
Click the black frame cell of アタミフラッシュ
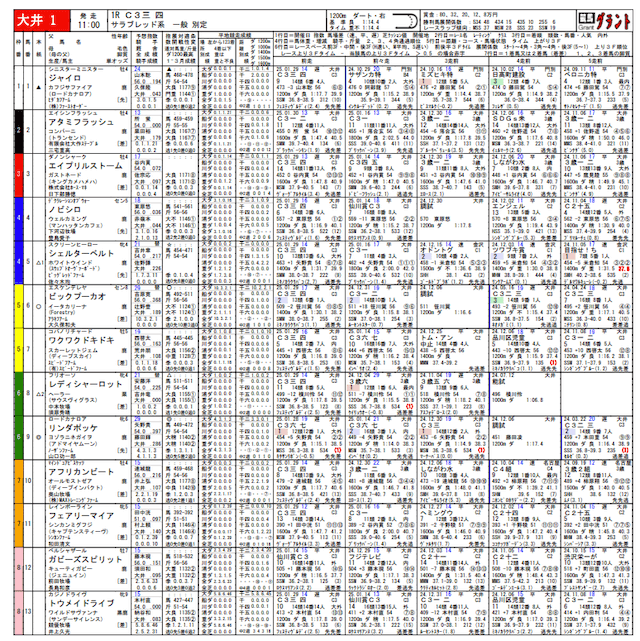point(18,131)
